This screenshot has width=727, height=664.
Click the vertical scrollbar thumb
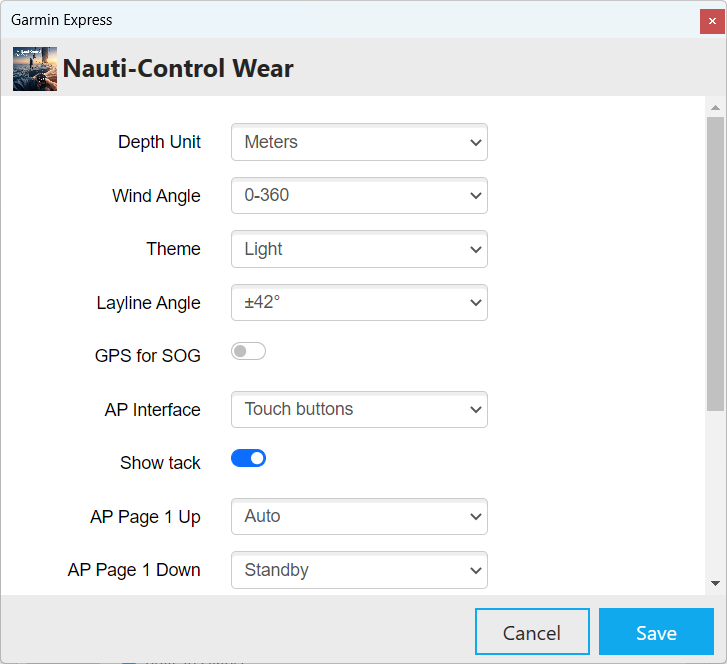[715, 264]
